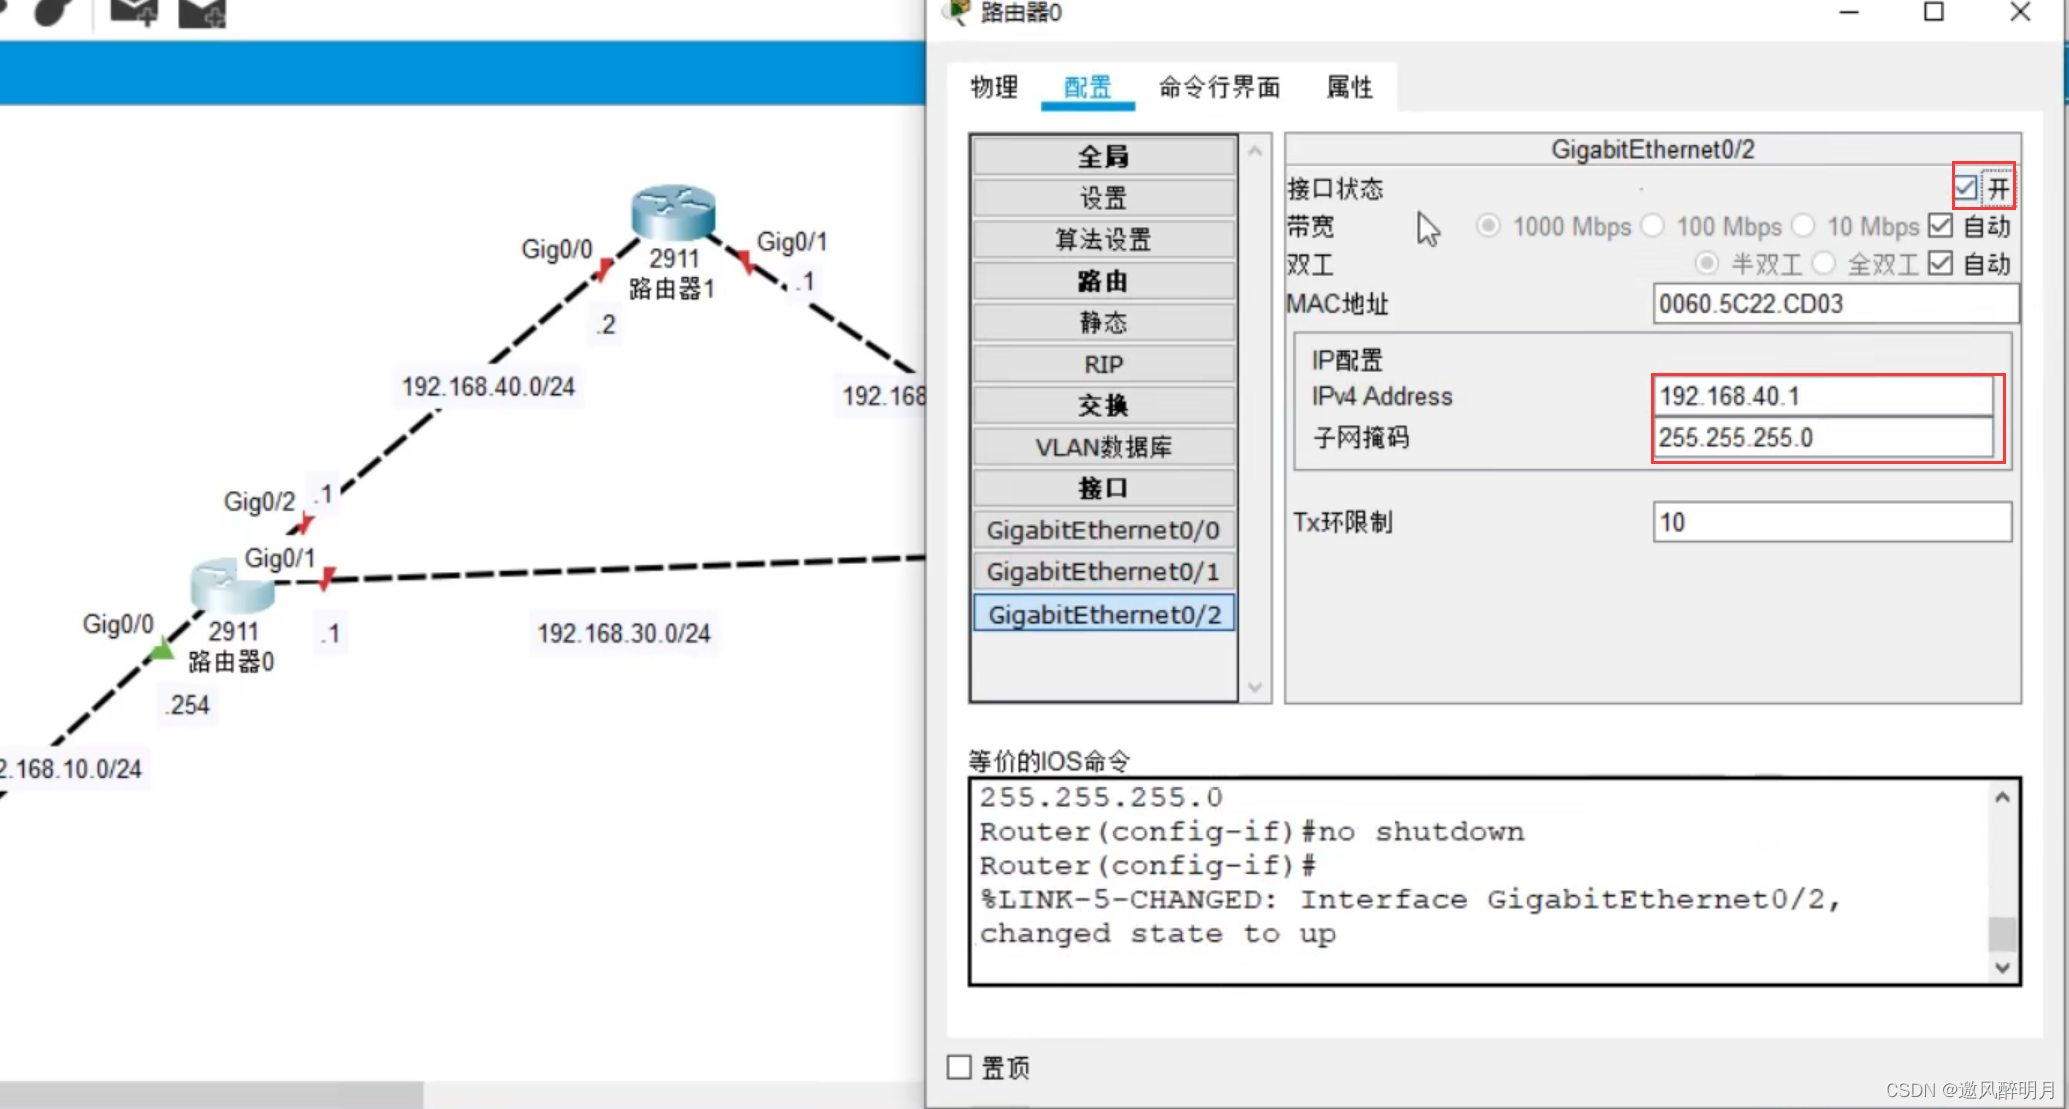2069x1109 pixels.
Task: Click the Gig0/1 label beside 路由器1
Action: coord(792,242)
